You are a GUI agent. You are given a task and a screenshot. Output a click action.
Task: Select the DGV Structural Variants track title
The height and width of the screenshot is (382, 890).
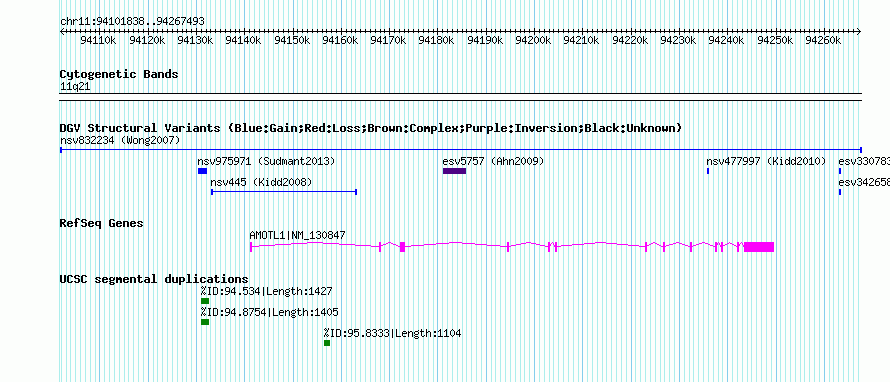371,128
